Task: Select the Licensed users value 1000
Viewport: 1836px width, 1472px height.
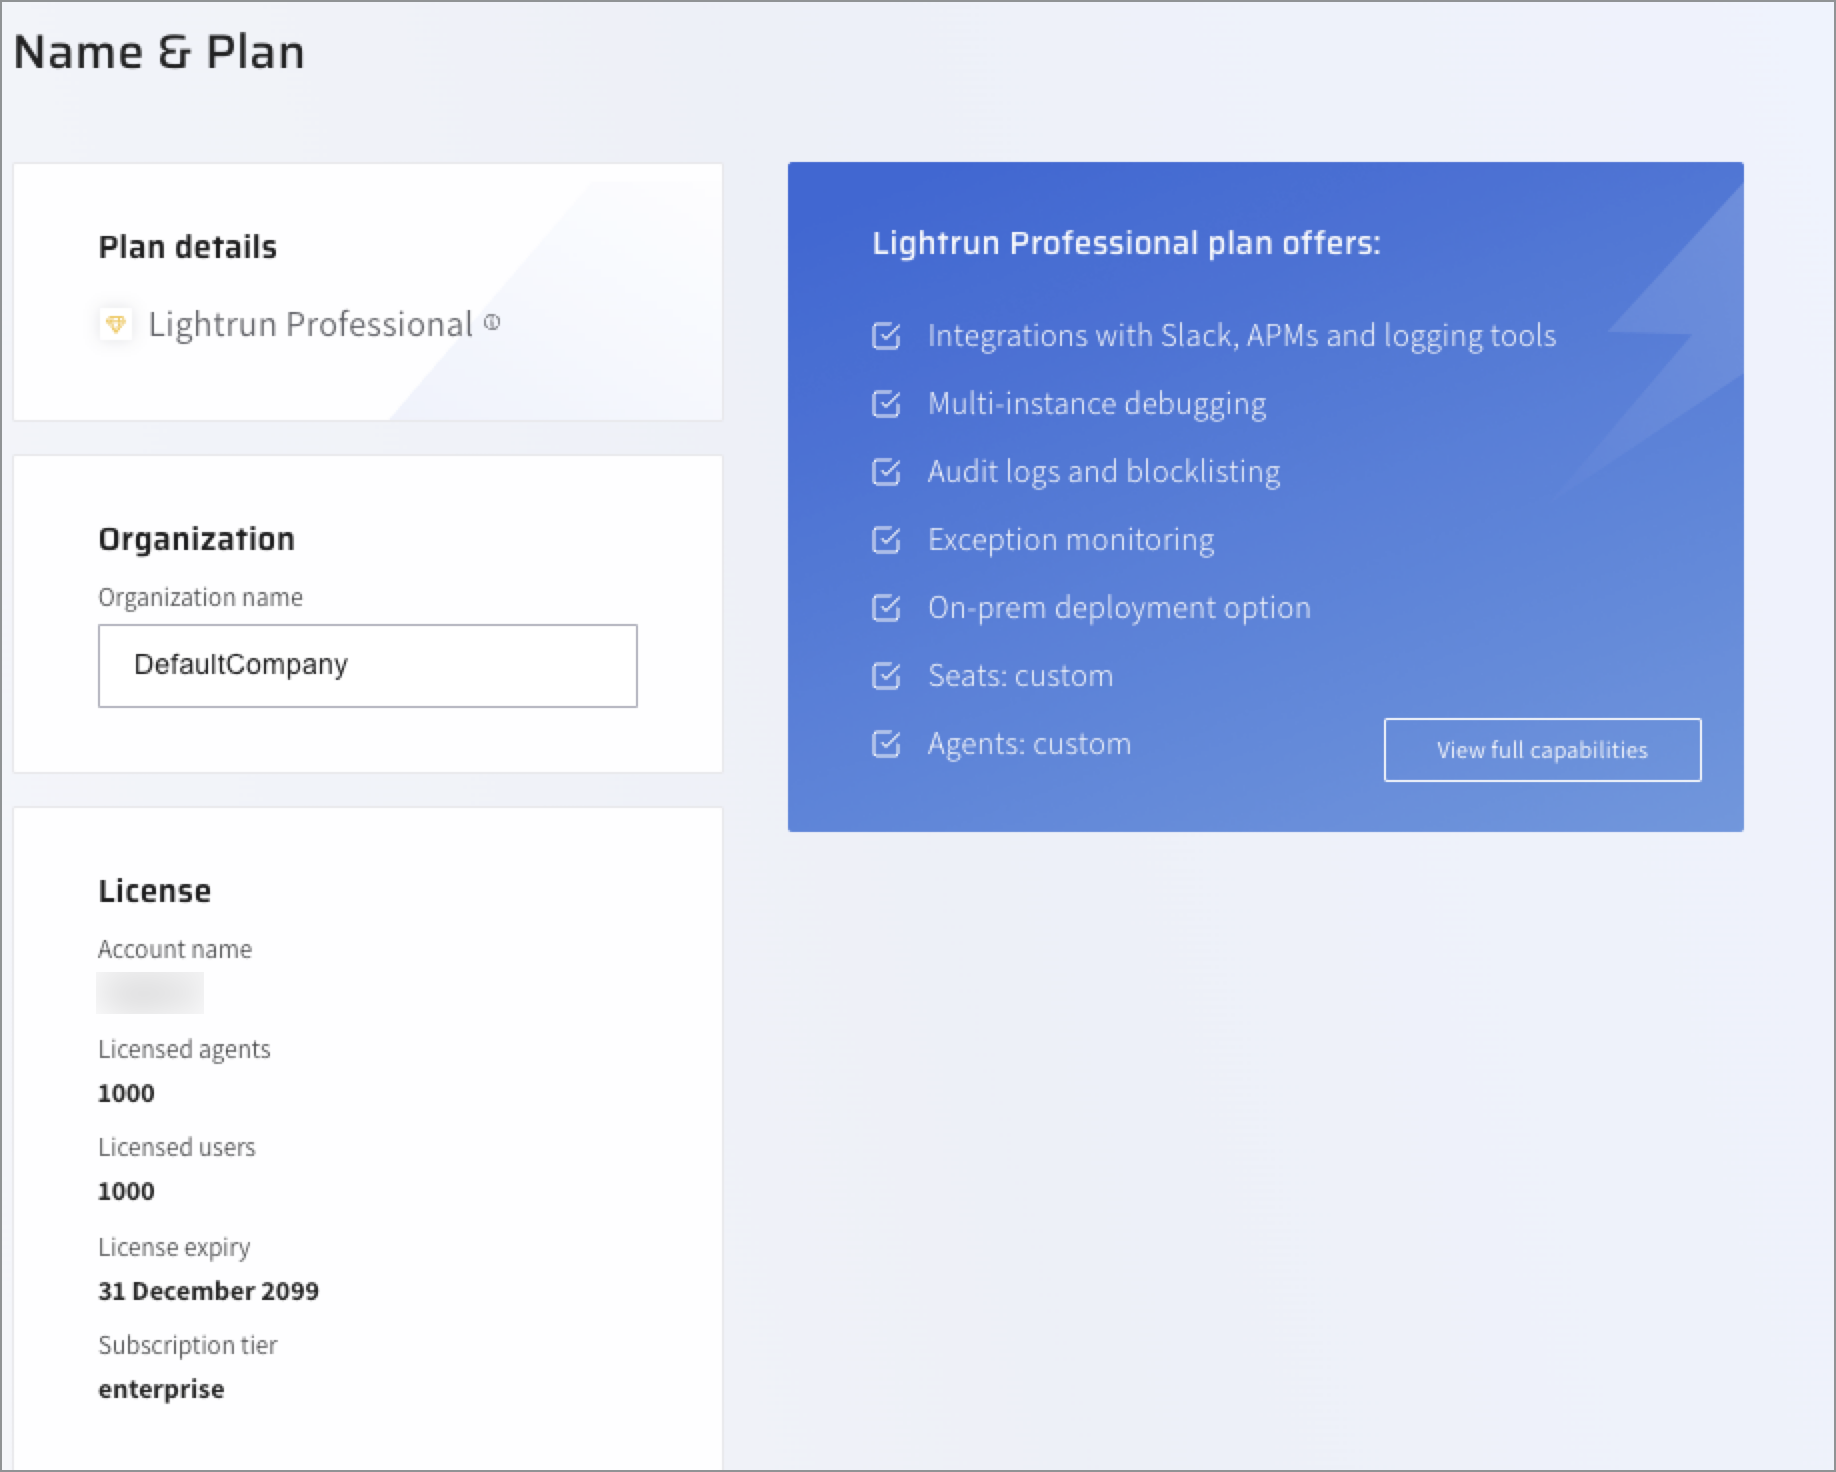Action: click(x=126, y=1191)
